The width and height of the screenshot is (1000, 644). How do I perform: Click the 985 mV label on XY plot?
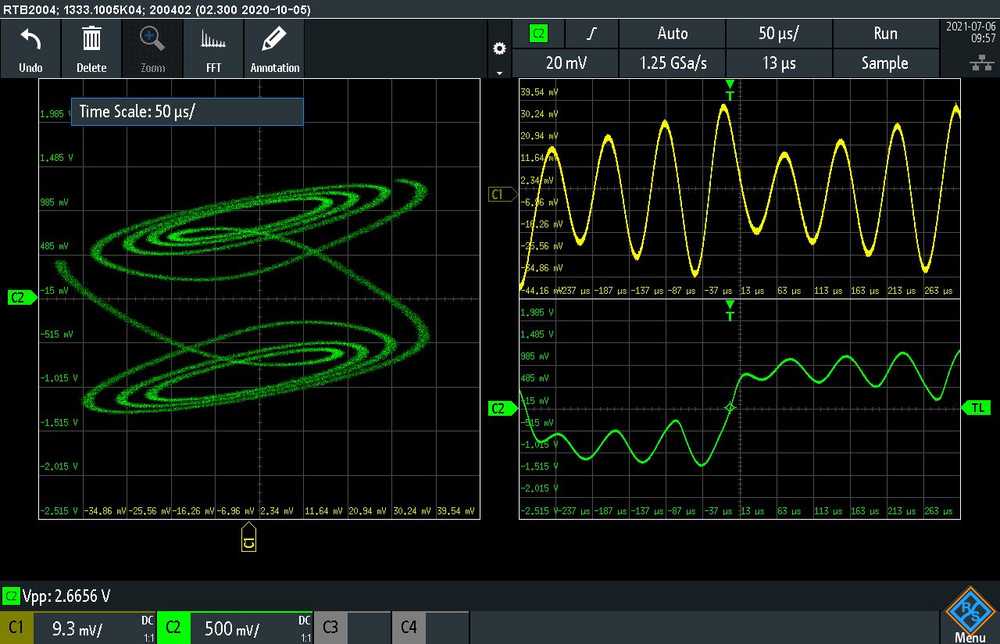point(54,202)
